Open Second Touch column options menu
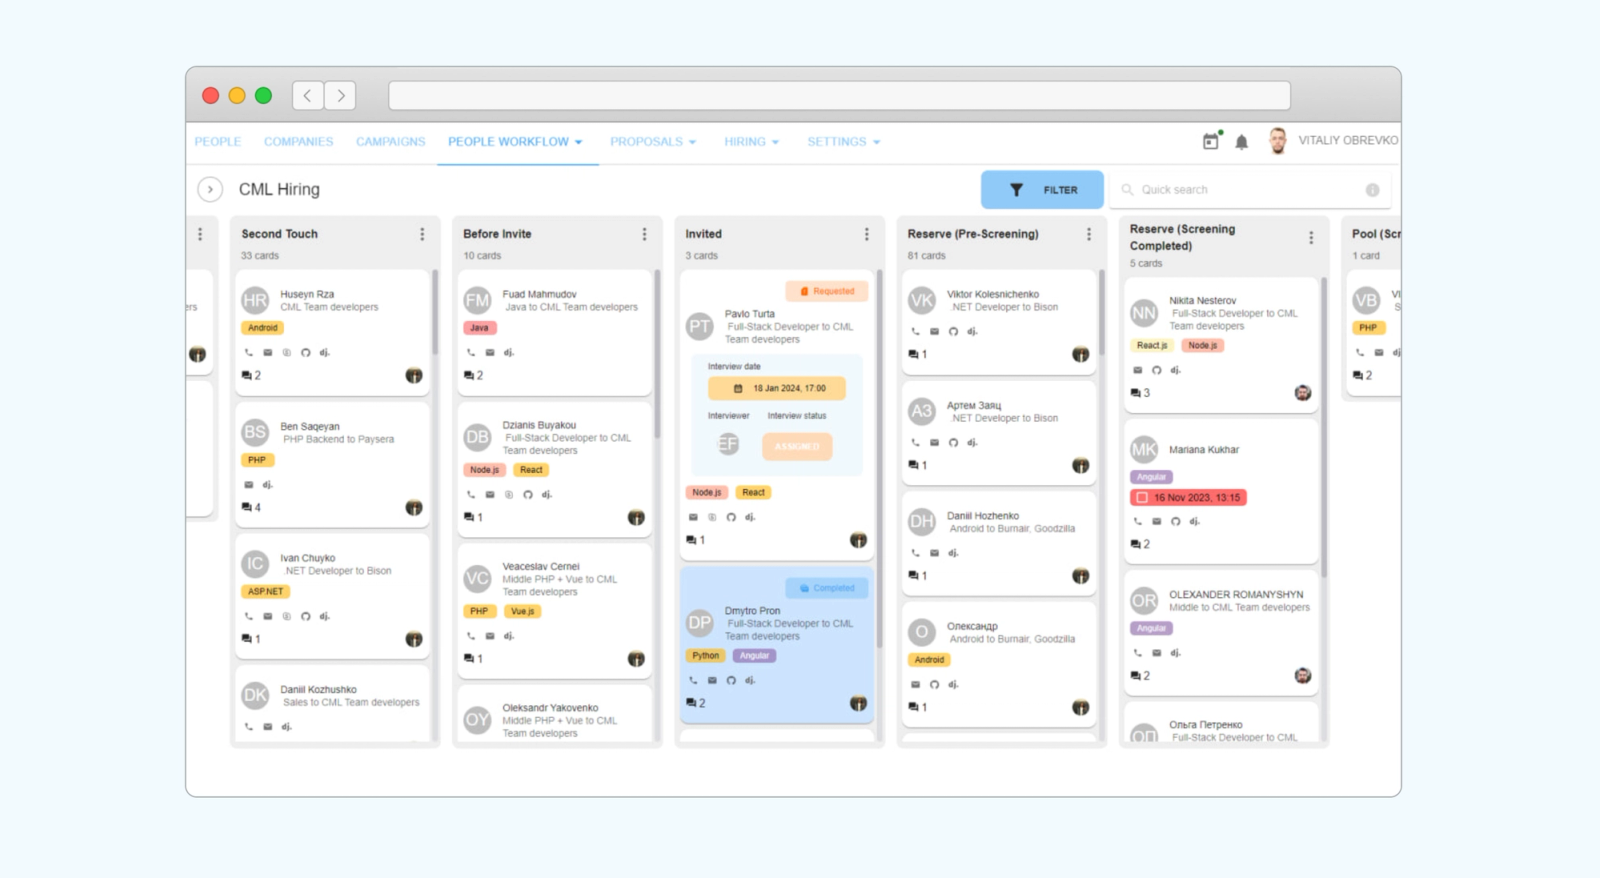This screenshot has width=1600, height=878. [x=422, y=234]
